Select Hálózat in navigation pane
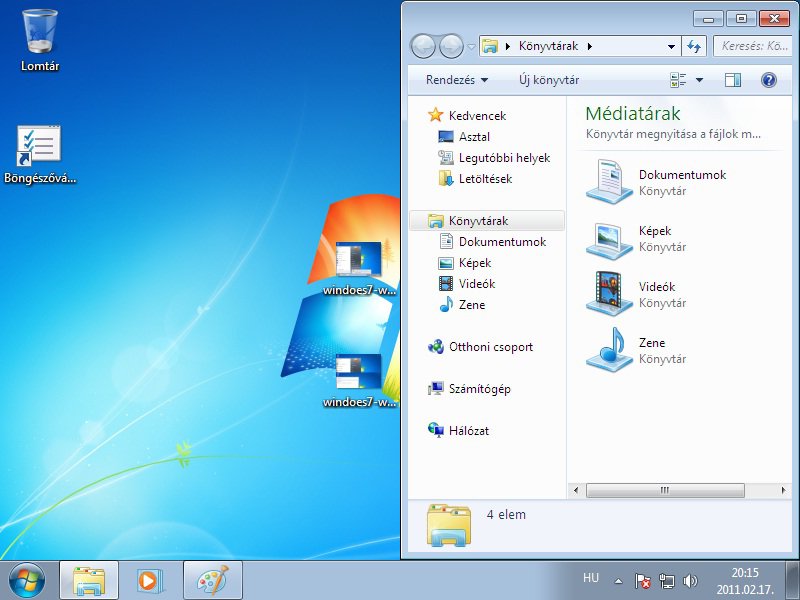Screen dimensions: 800x600 point(468,431)
